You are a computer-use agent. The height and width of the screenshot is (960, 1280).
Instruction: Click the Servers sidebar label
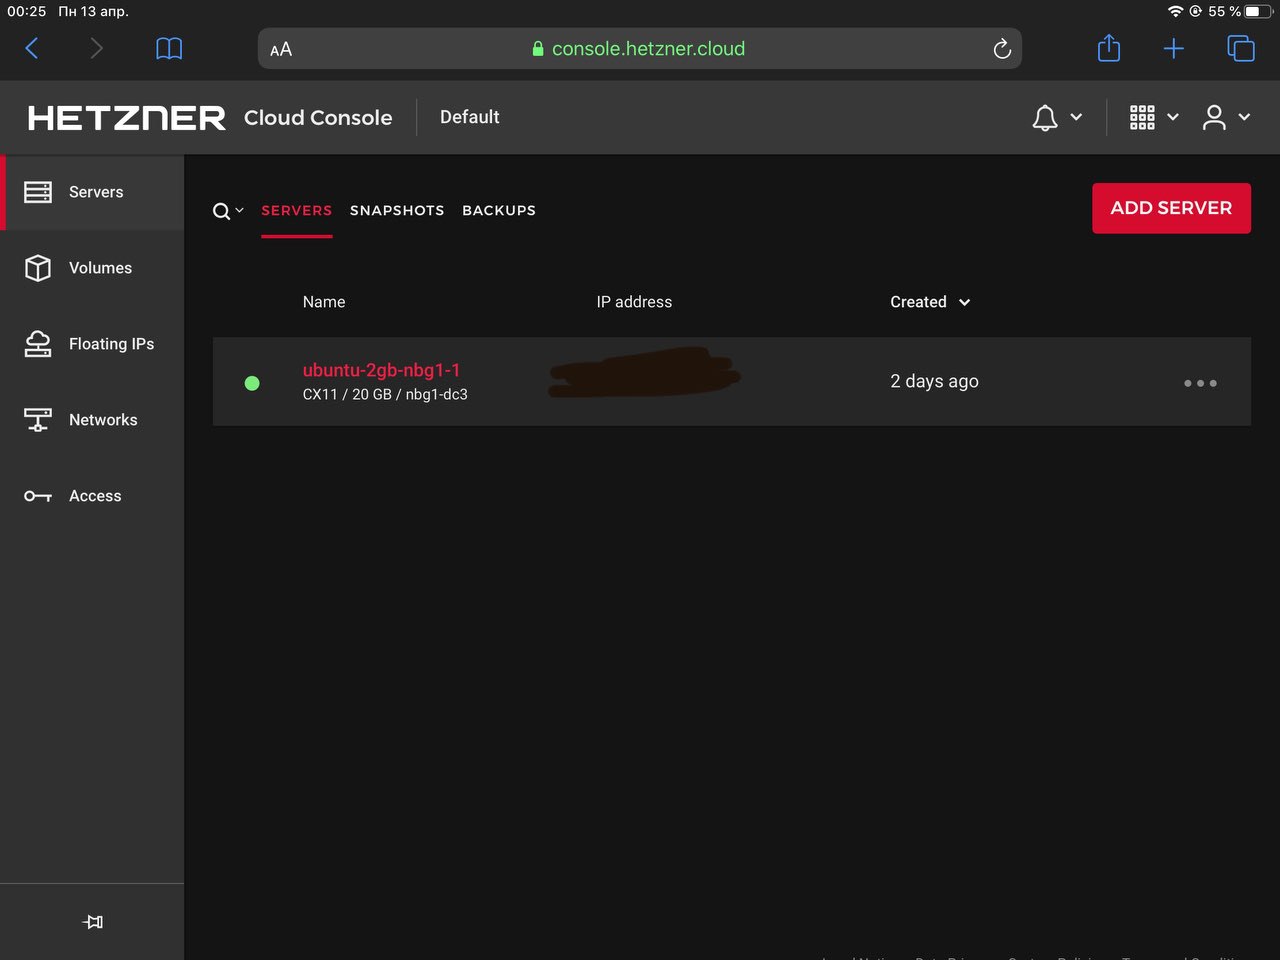pyautogui.click(x=96, y=192)
